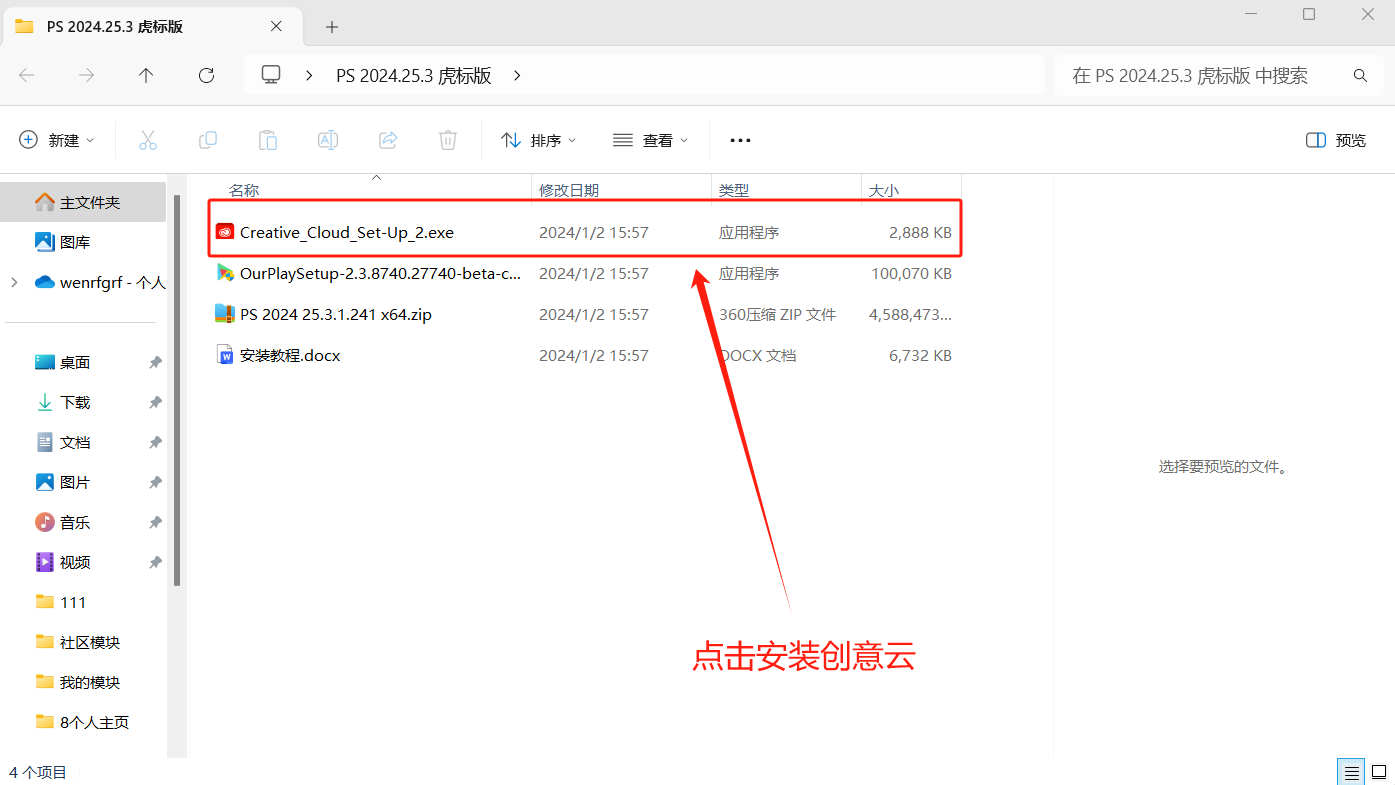
Task: Open the 排序 sort dropdown
Action: [538, 140]
